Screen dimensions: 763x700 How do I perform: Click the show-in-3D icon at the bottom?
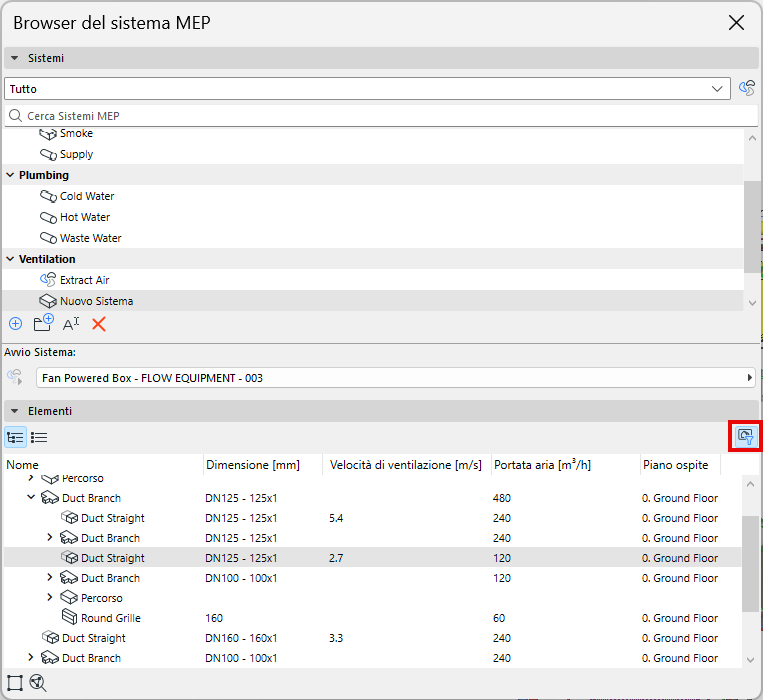click(x=38, y=682)
